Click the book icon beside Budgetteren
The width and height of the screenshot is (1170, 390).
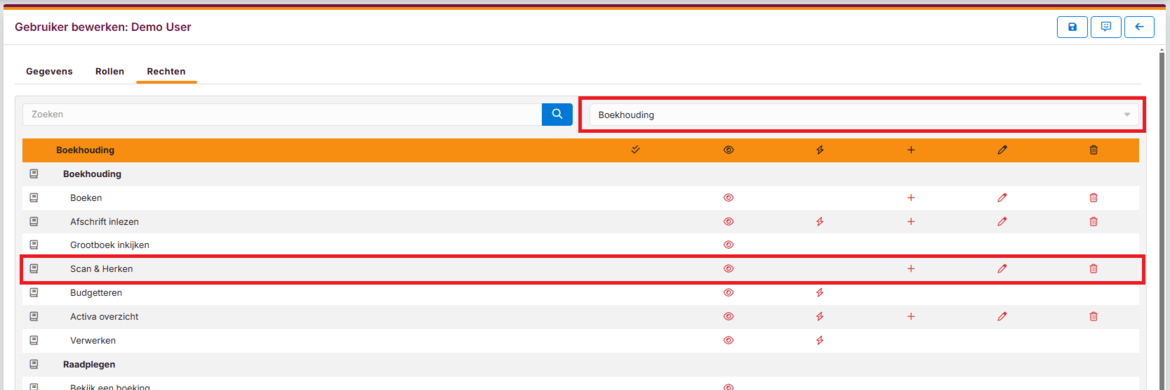[34, 292]
